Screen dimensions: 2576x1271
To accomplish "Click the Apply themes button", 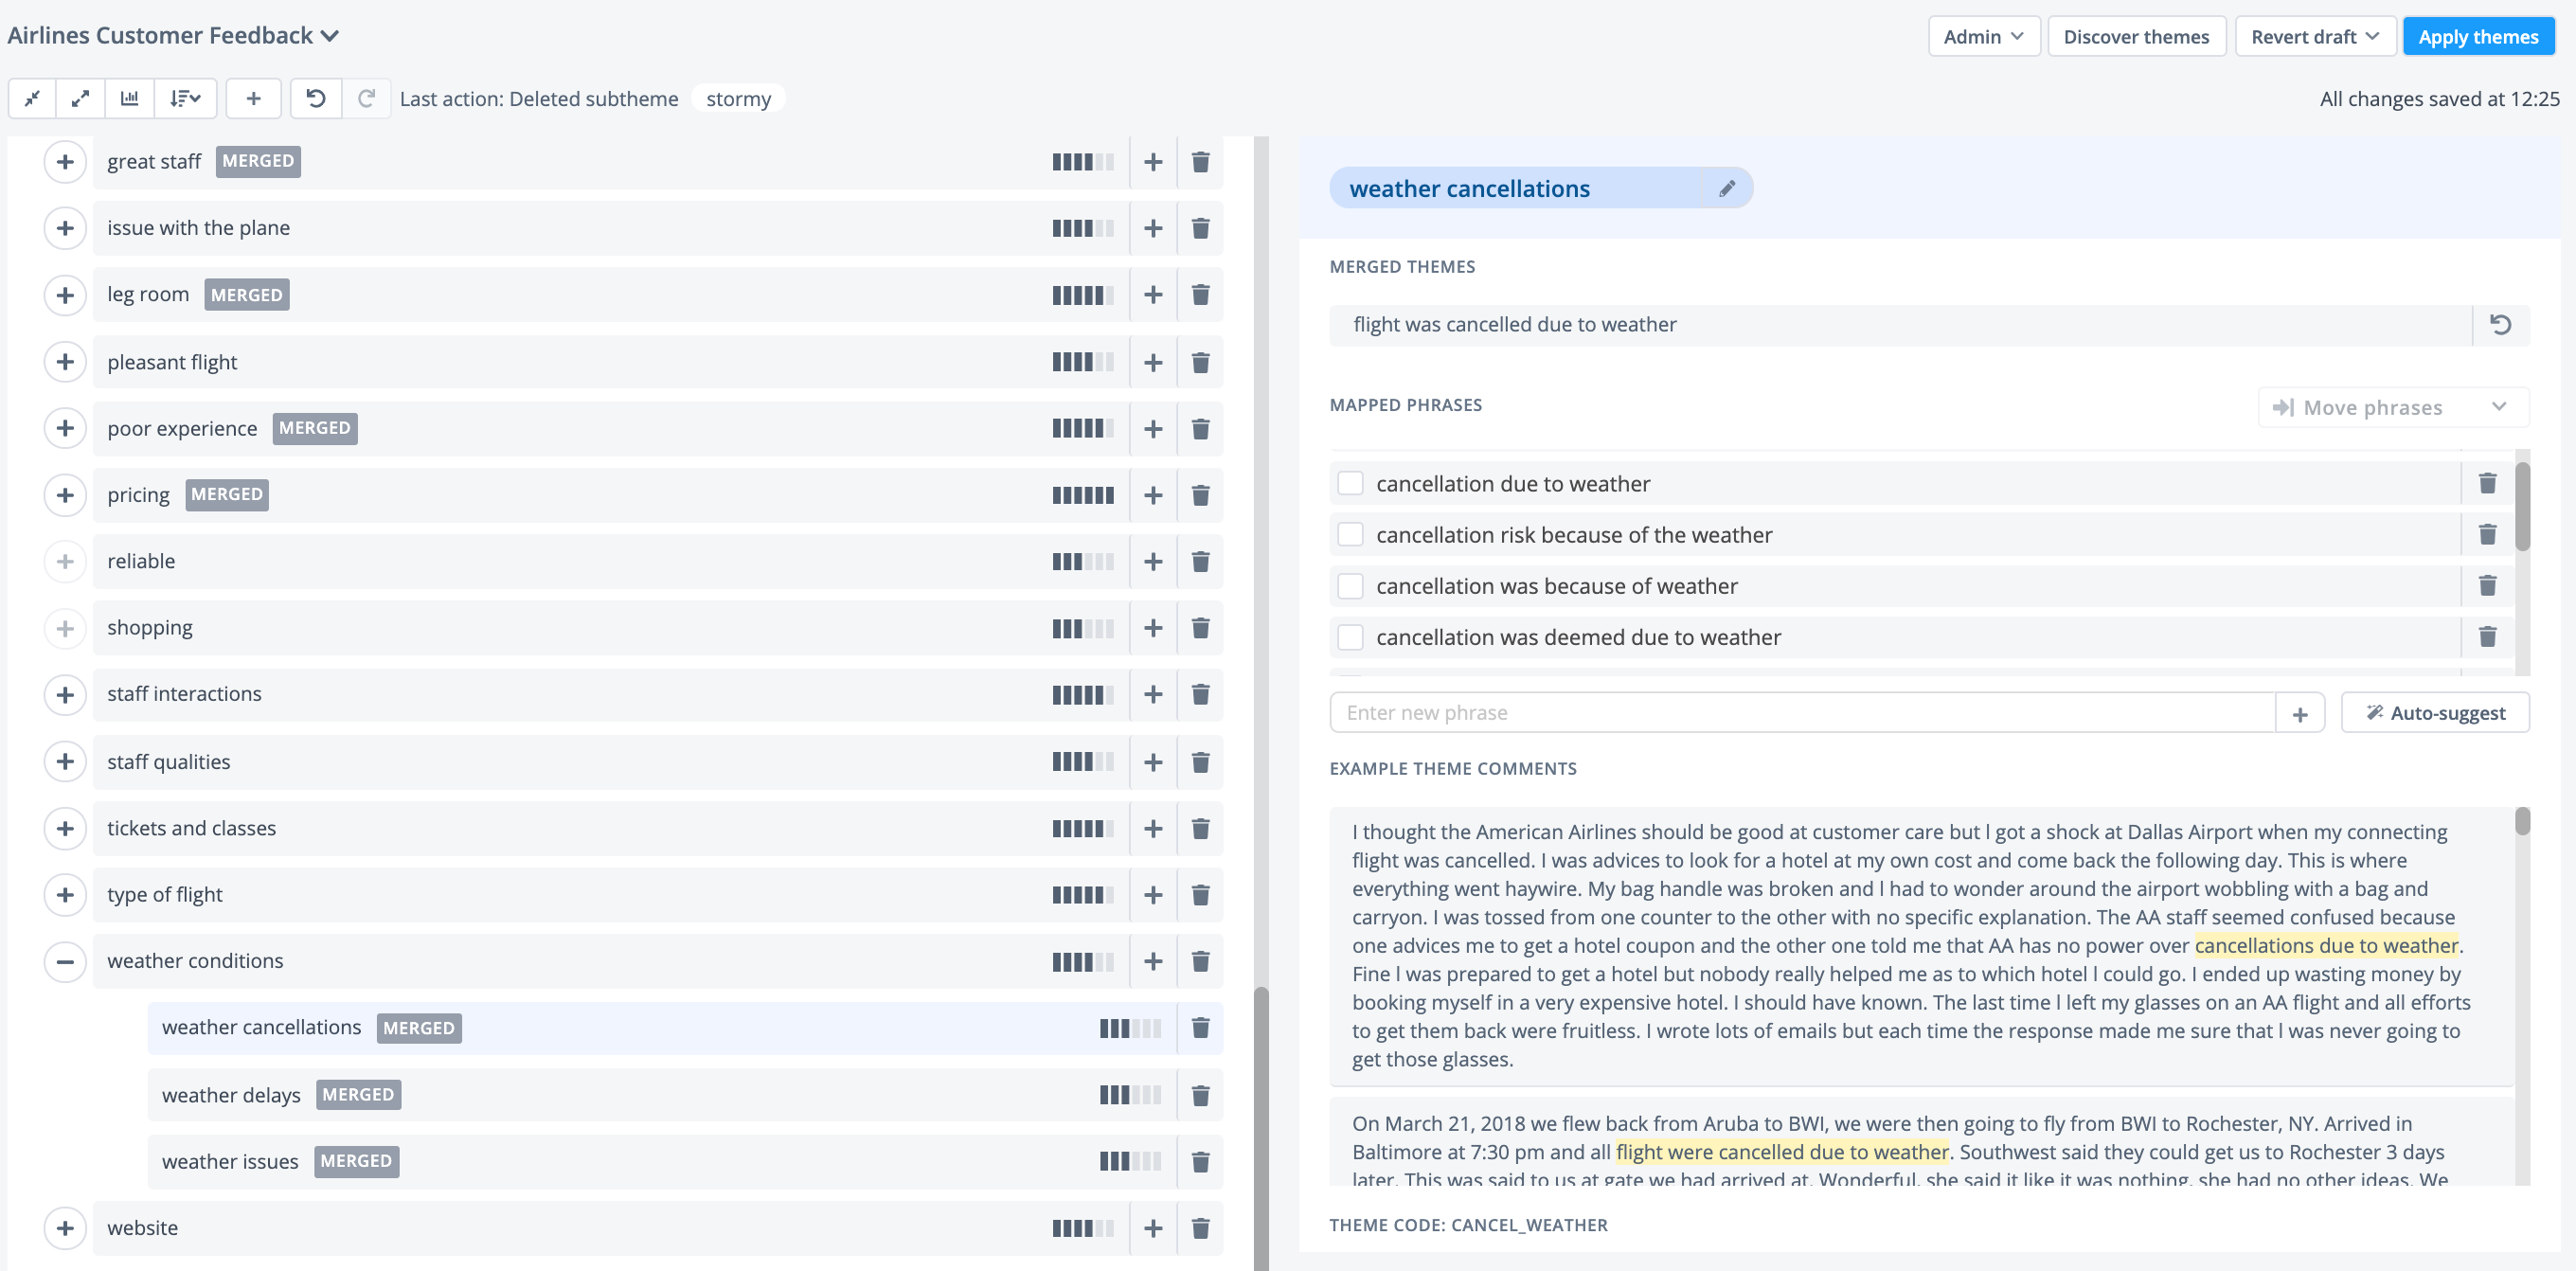I will click(x=2478, y=35).
